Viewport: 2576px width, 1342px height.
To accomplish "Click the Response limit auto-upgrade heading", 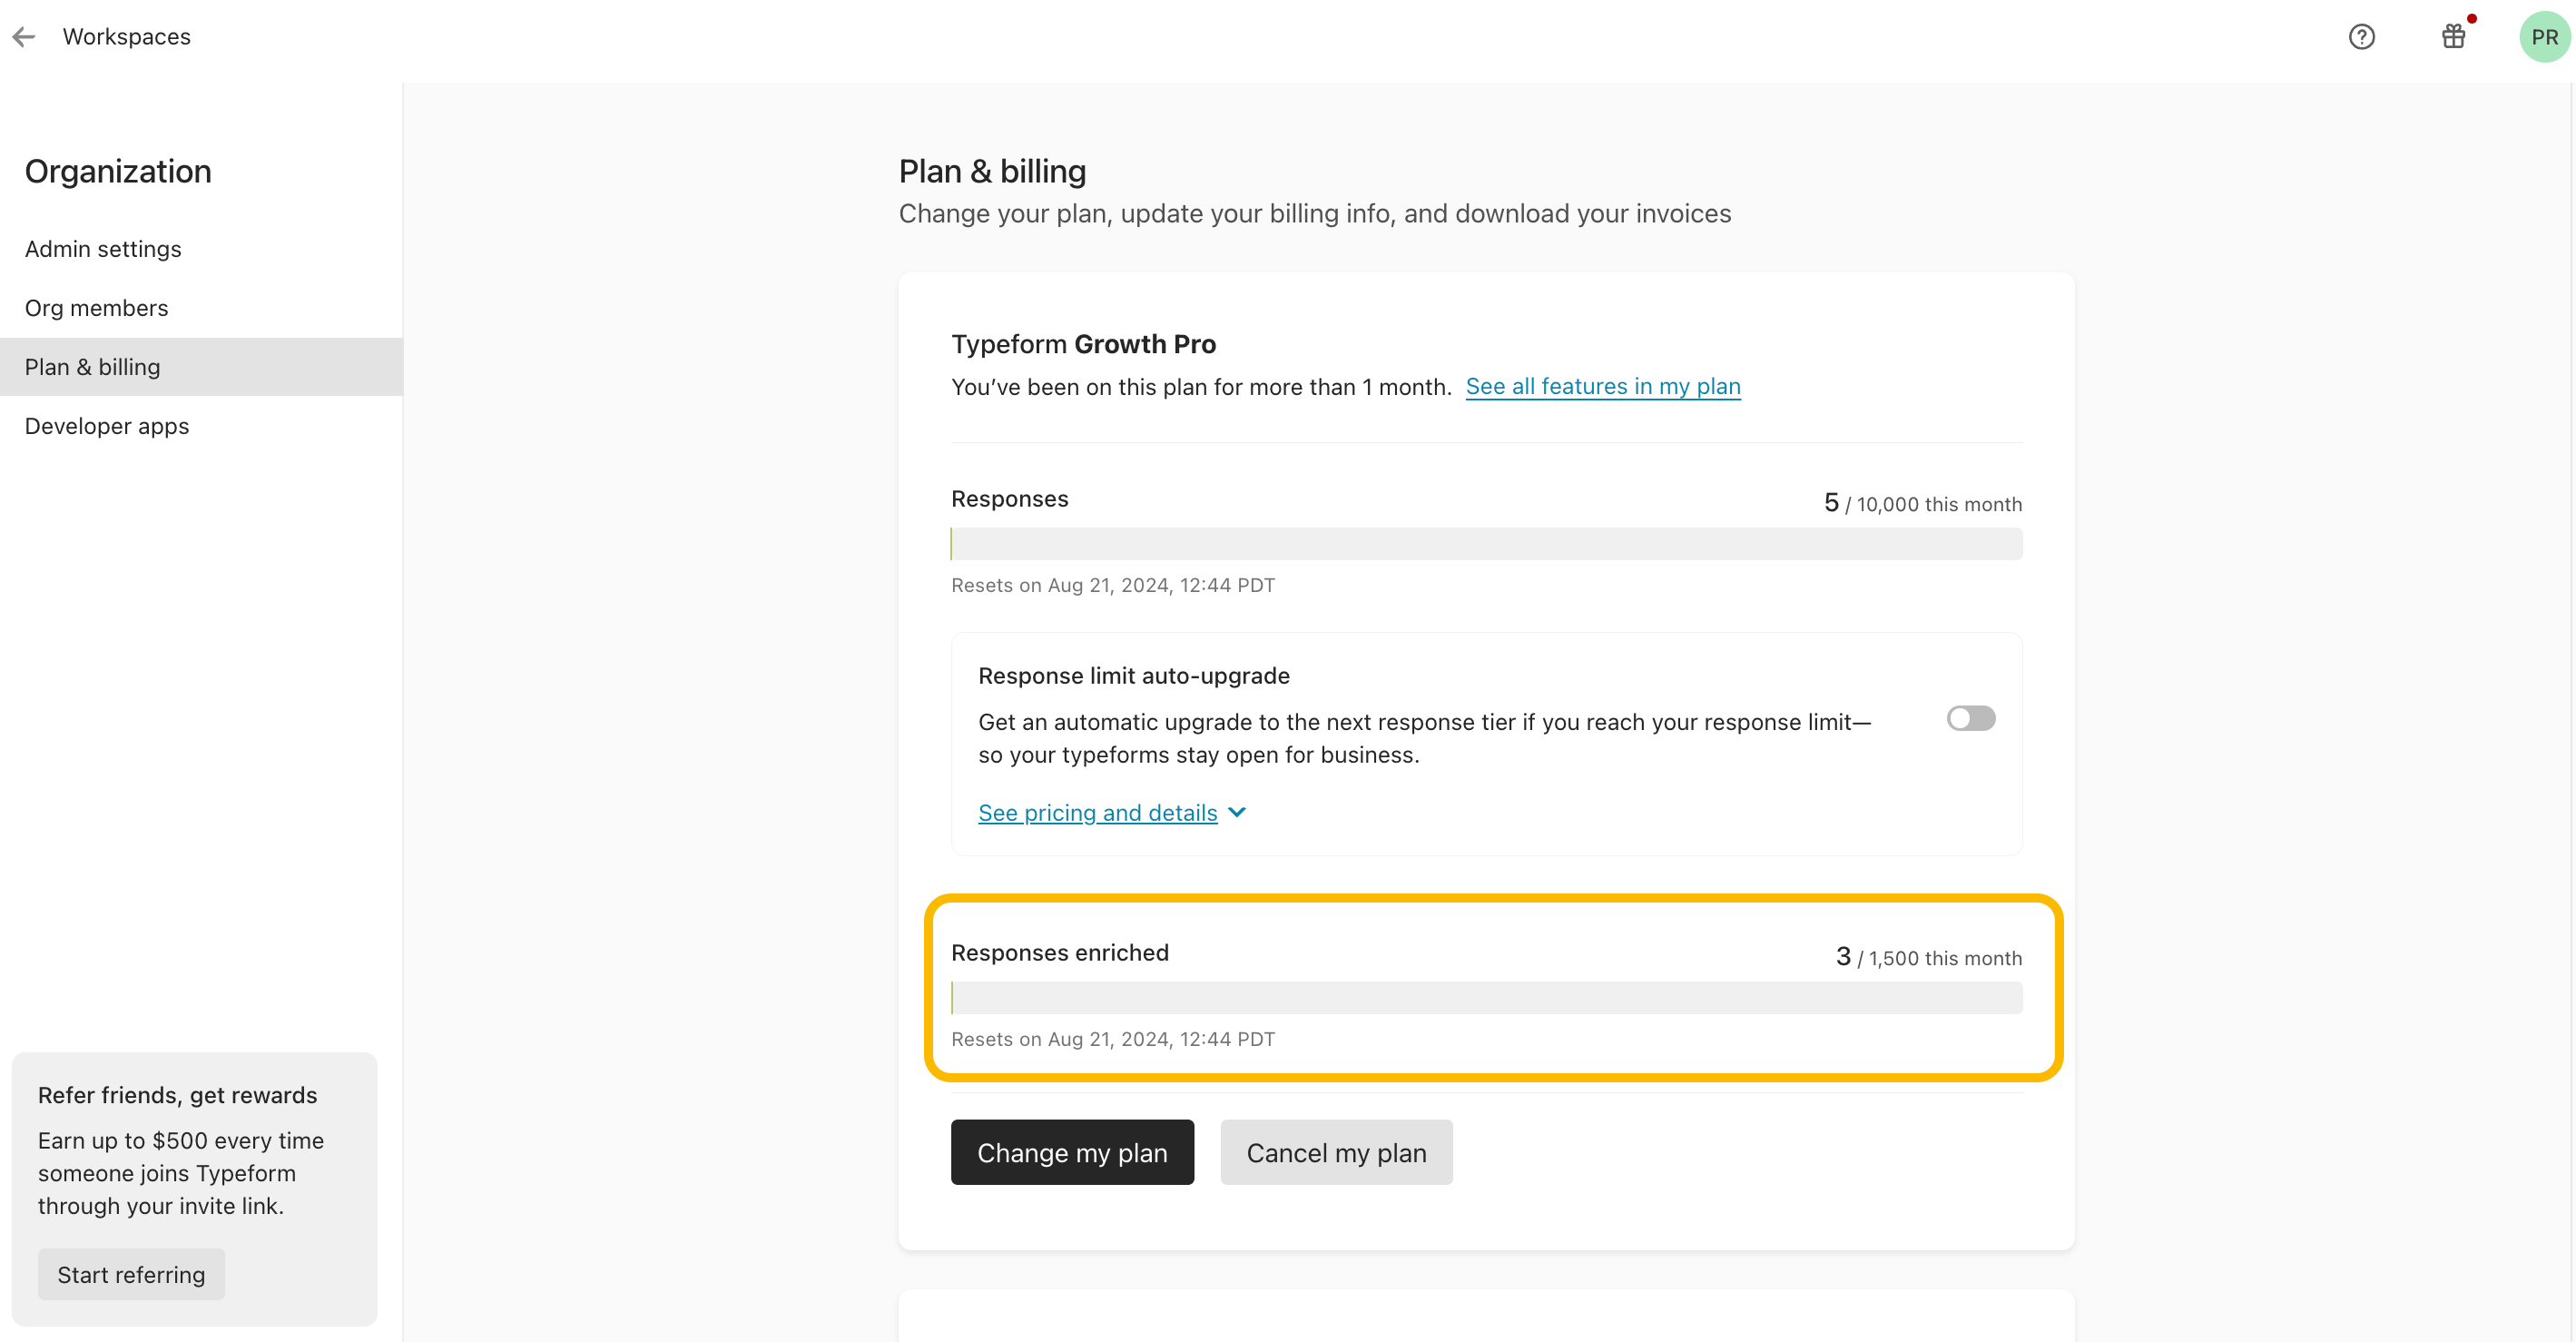I will coord(1133,676).
